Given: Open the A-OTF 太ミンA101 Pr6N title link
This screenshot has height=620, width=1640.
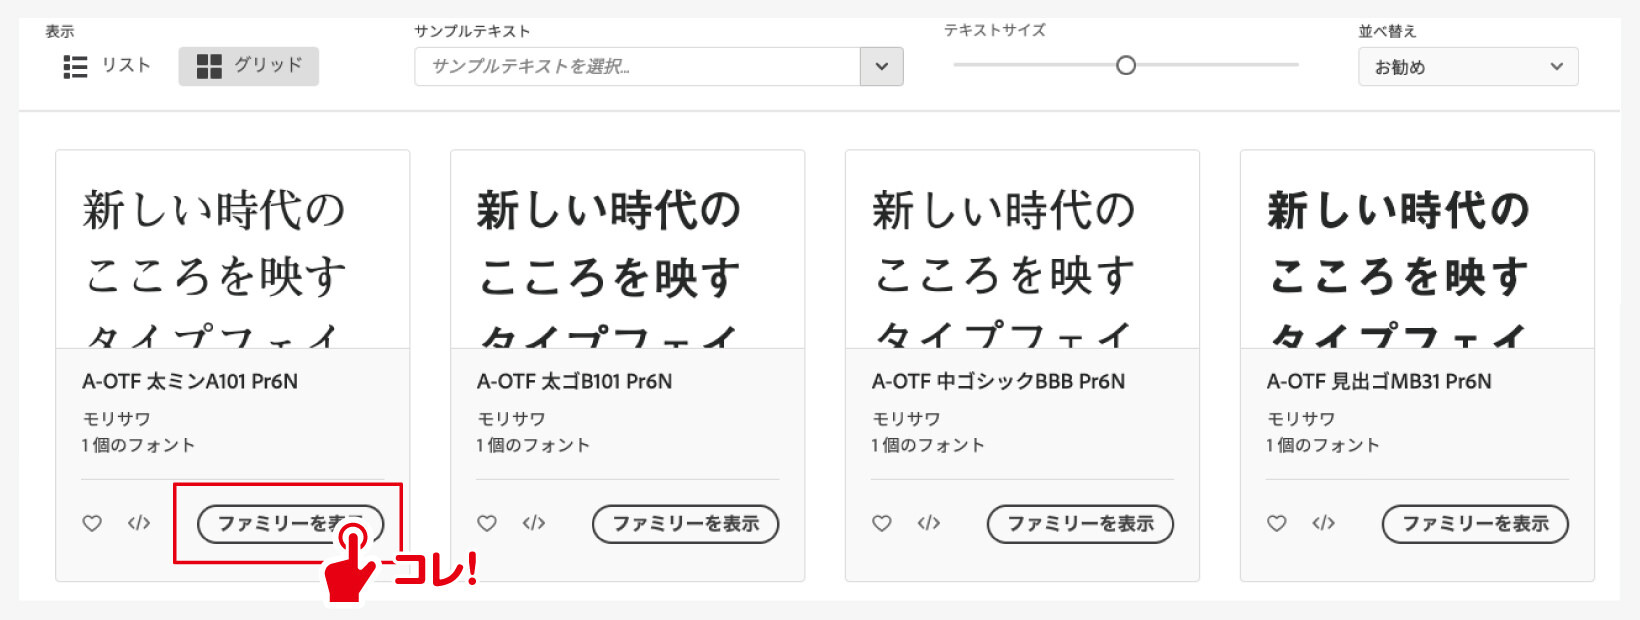Looking at the screenshot, I should click(190, 381).
